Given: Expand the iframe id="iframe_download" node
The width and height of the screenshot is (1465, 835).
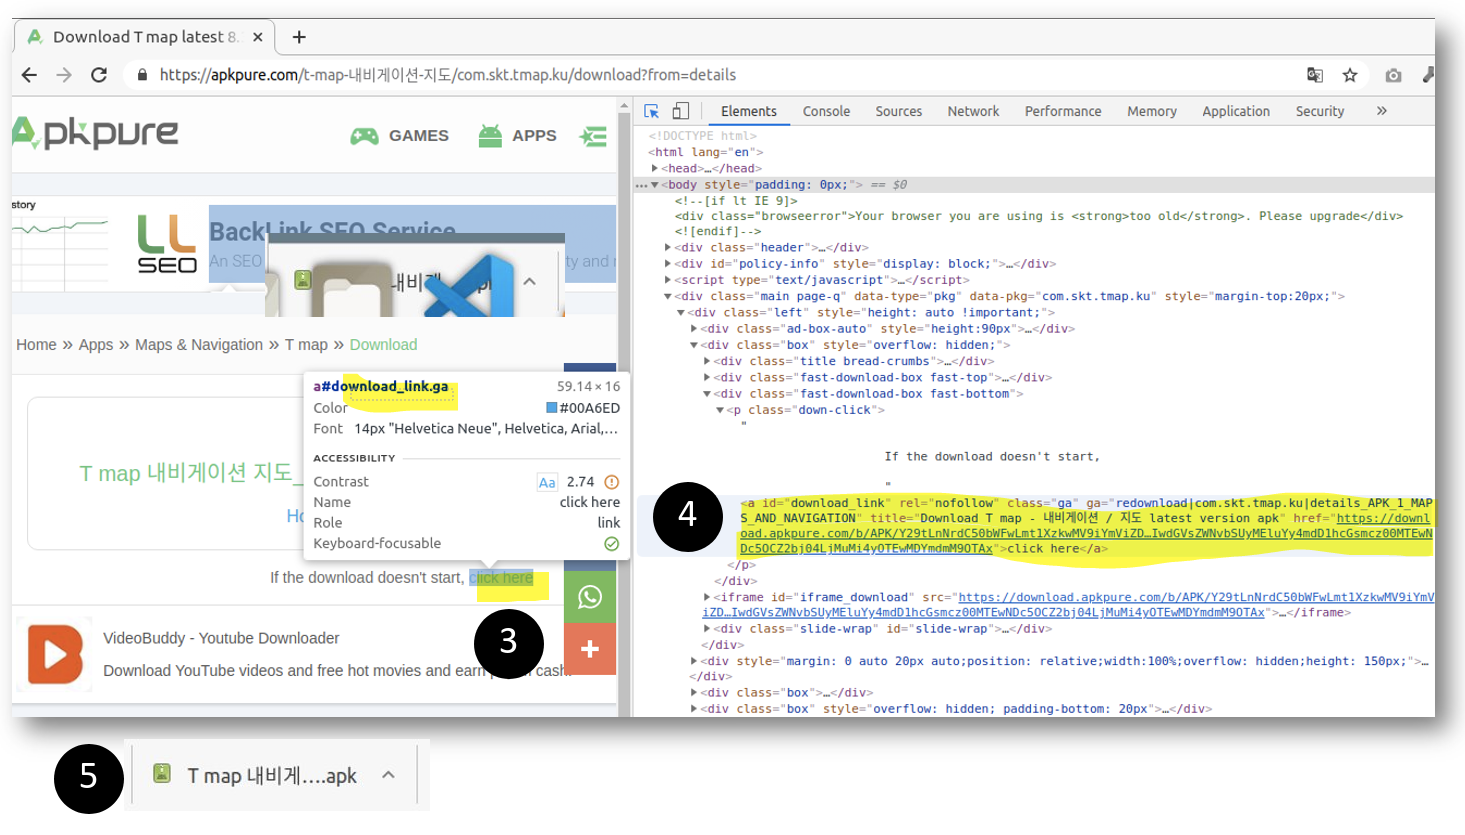Looking at the screenshot, I should [707, 597].
